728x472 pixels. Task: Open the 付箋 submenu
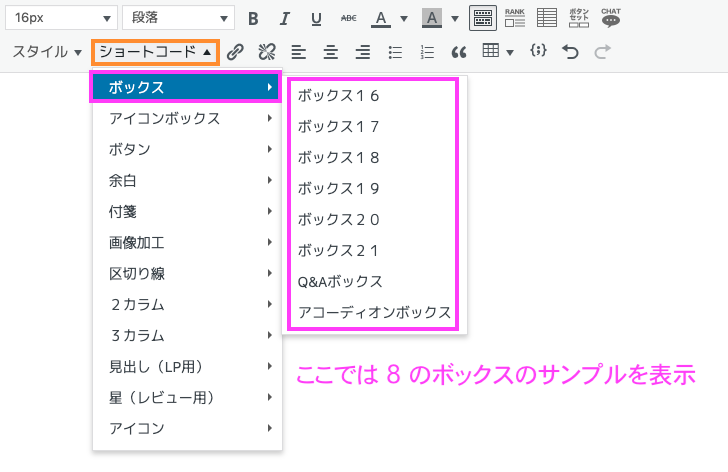click(x=188, y=212)
